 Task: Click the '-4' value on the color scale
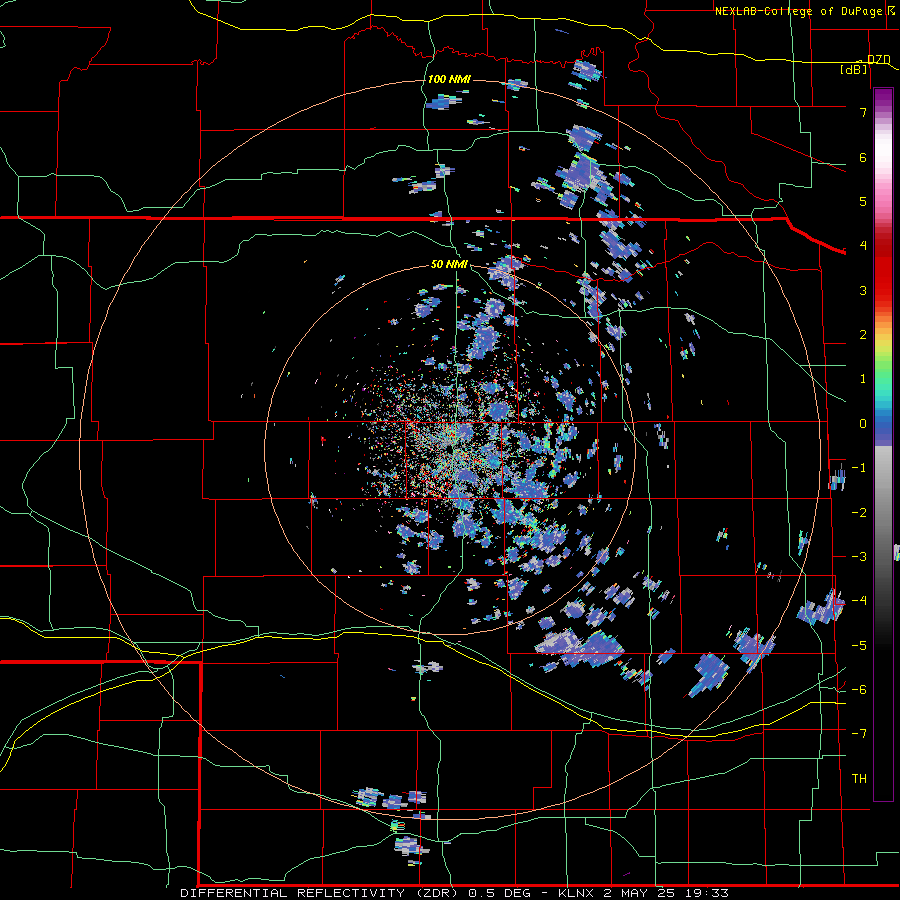(x=859, y=601)
